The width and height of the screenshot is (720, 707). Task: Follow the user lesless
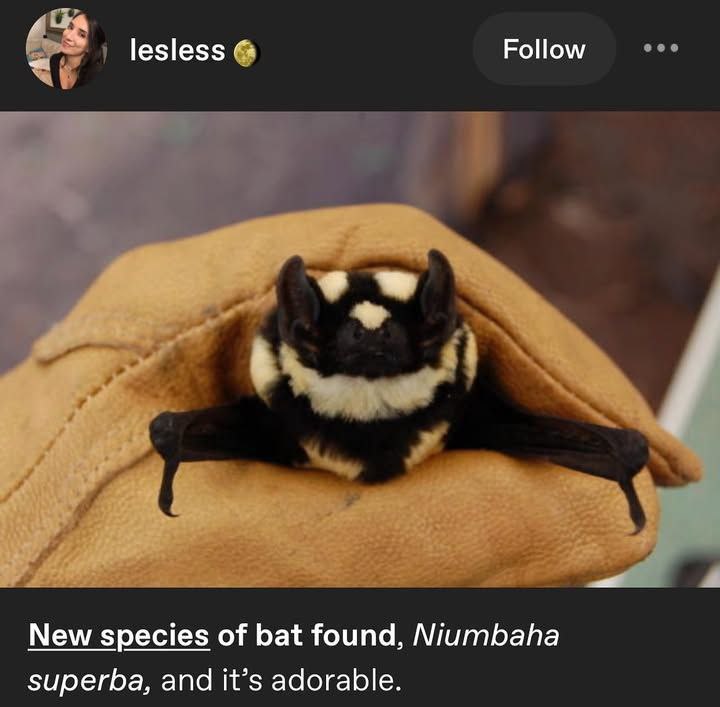tap(544, 49)
